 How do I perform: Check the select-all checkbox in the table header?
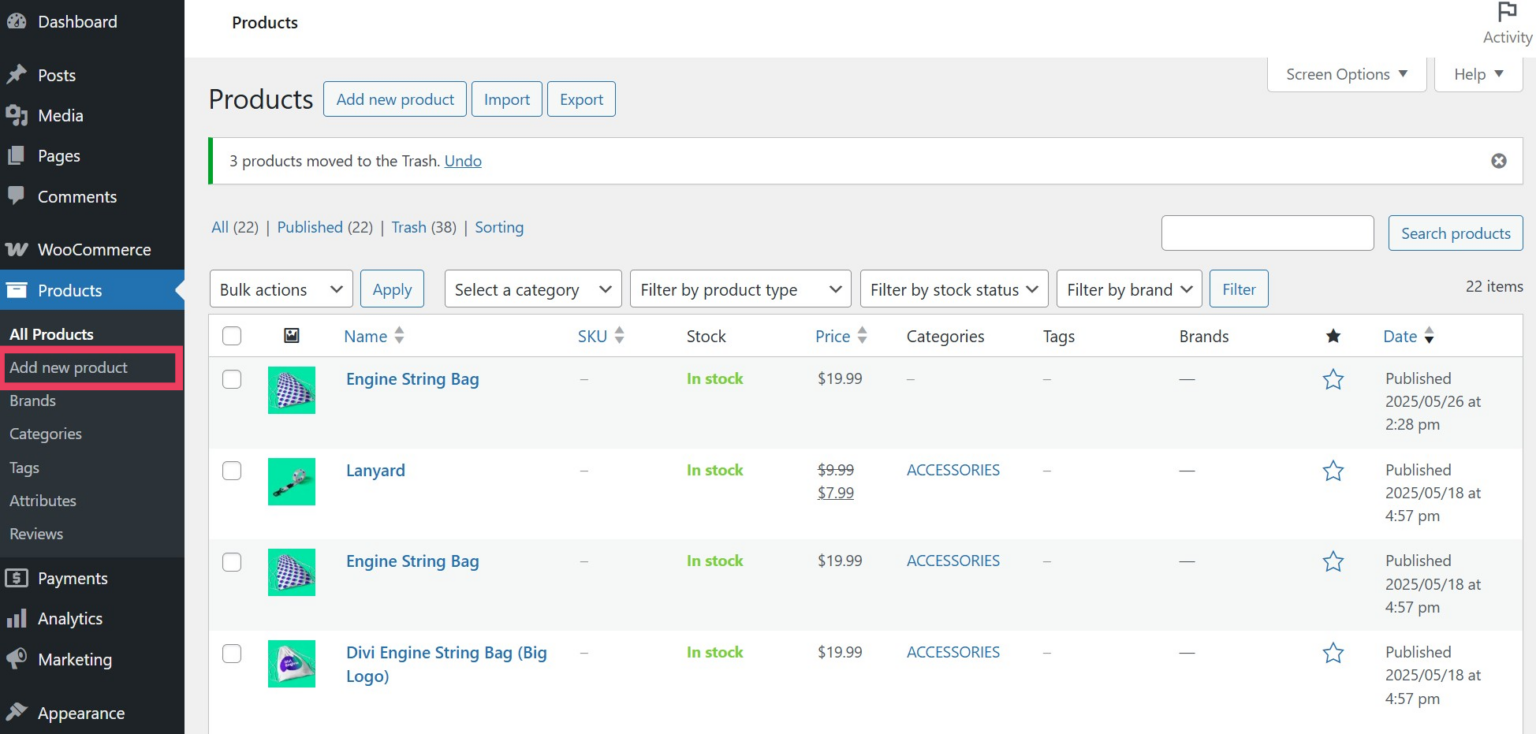[x=231, y=336]
